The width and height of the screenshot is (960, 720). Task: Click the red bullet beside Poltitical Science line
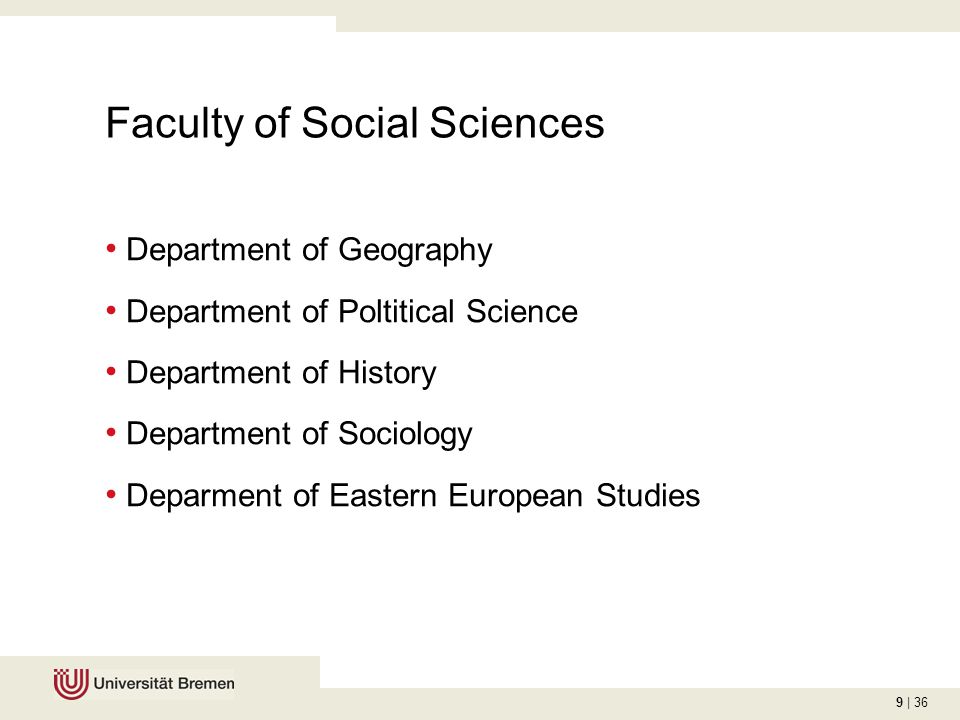(111, 310)
